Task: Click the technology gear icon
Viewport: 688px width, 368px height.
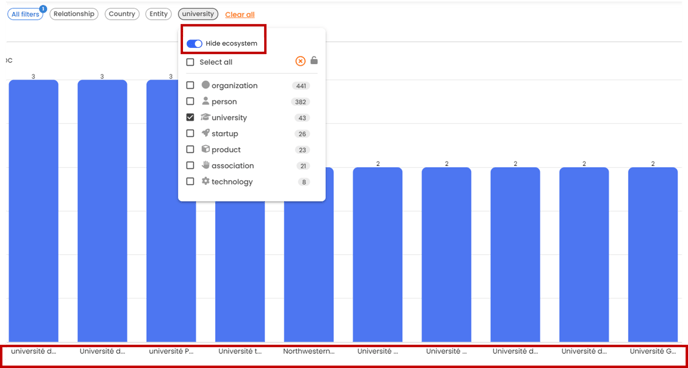Action: [205, 181]
